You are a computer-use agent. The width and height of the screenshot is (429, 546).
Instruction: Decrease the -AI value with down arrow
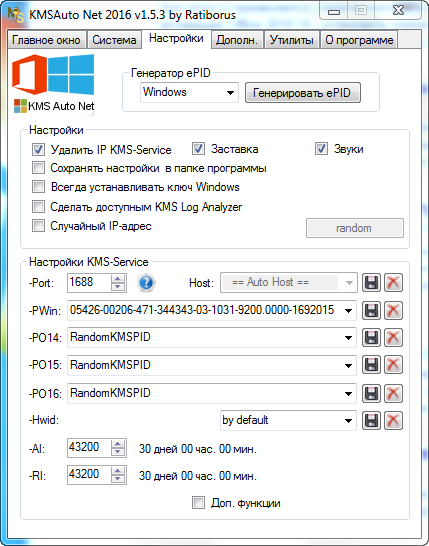click(118, 452)
